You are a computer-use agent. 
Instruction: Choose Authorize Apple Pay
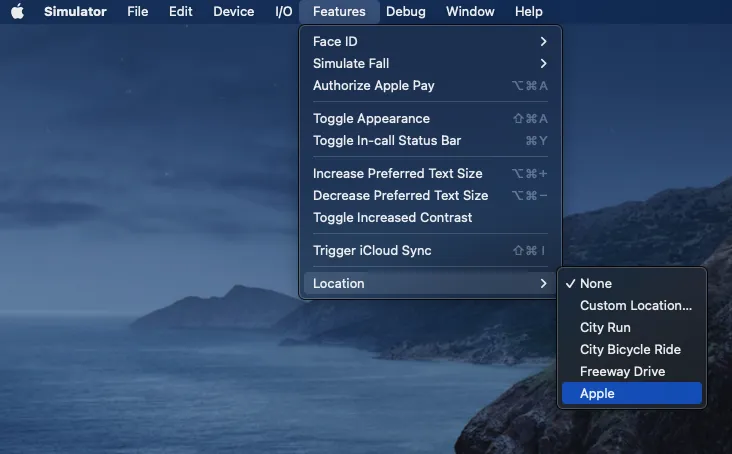[x=430, y=85]
